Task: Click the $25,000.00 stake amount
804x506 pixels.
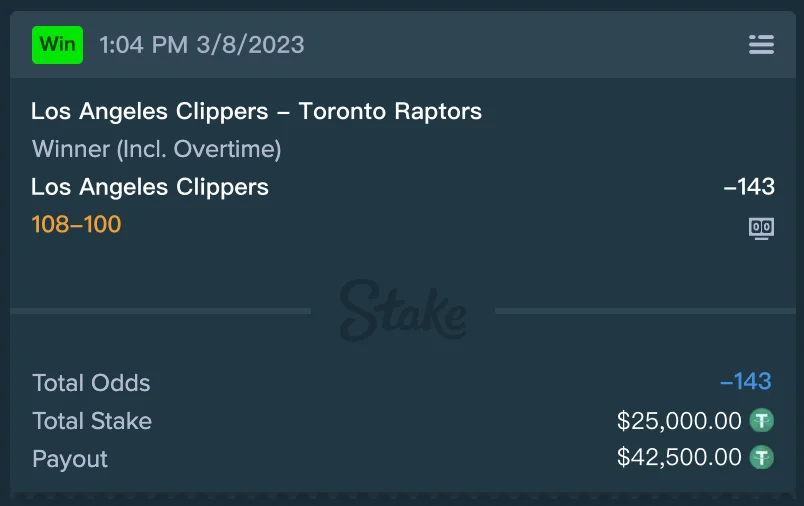Action: click(679, 421)
